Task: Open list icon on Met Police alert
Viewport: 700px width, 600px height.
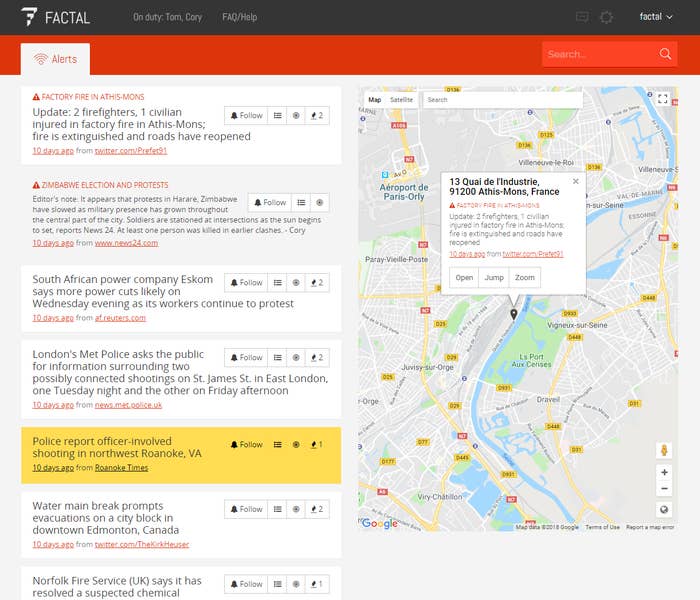Action: tap(277, 358)
